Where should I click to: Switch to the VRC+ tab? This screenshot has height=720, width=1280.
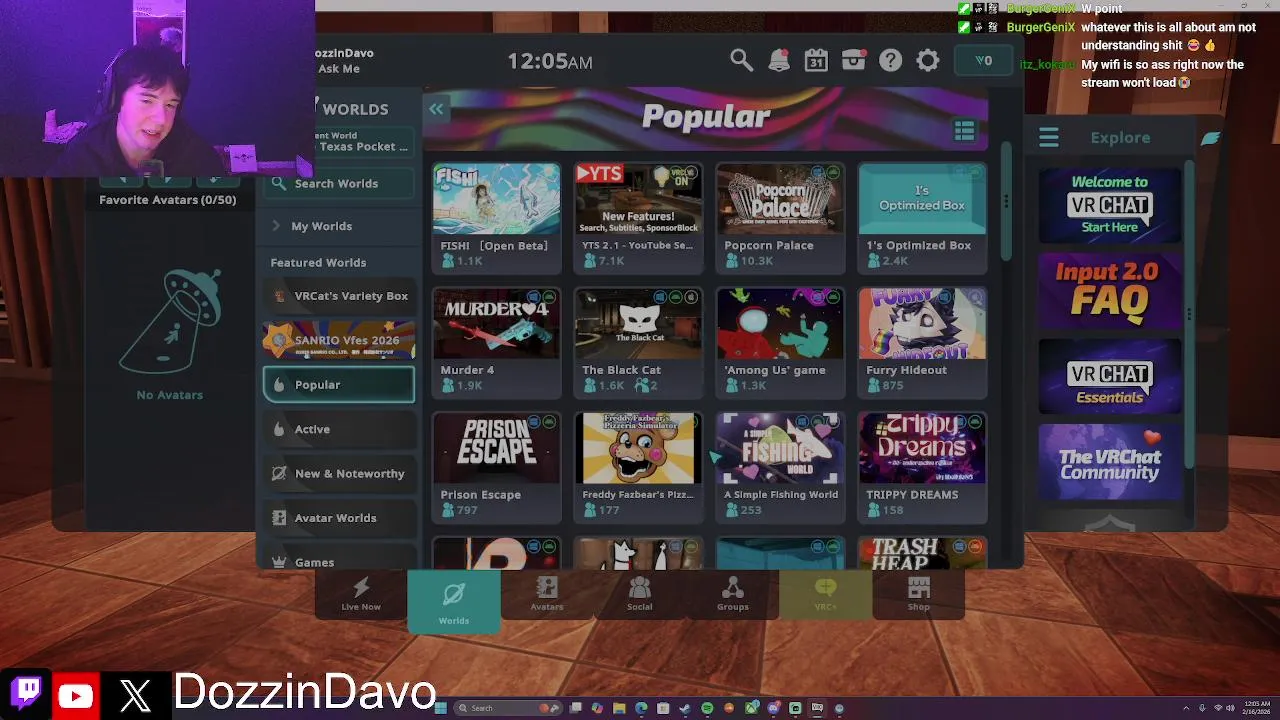pos(825,594)
